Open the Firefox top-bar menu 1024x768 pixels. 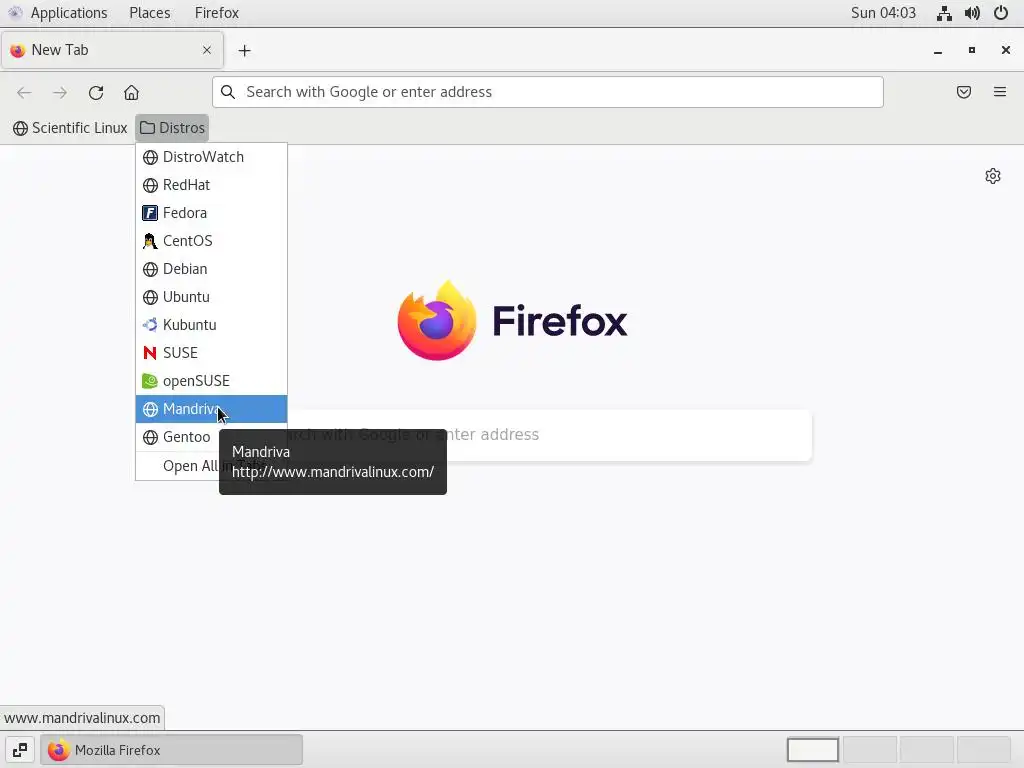click(217, 13)
